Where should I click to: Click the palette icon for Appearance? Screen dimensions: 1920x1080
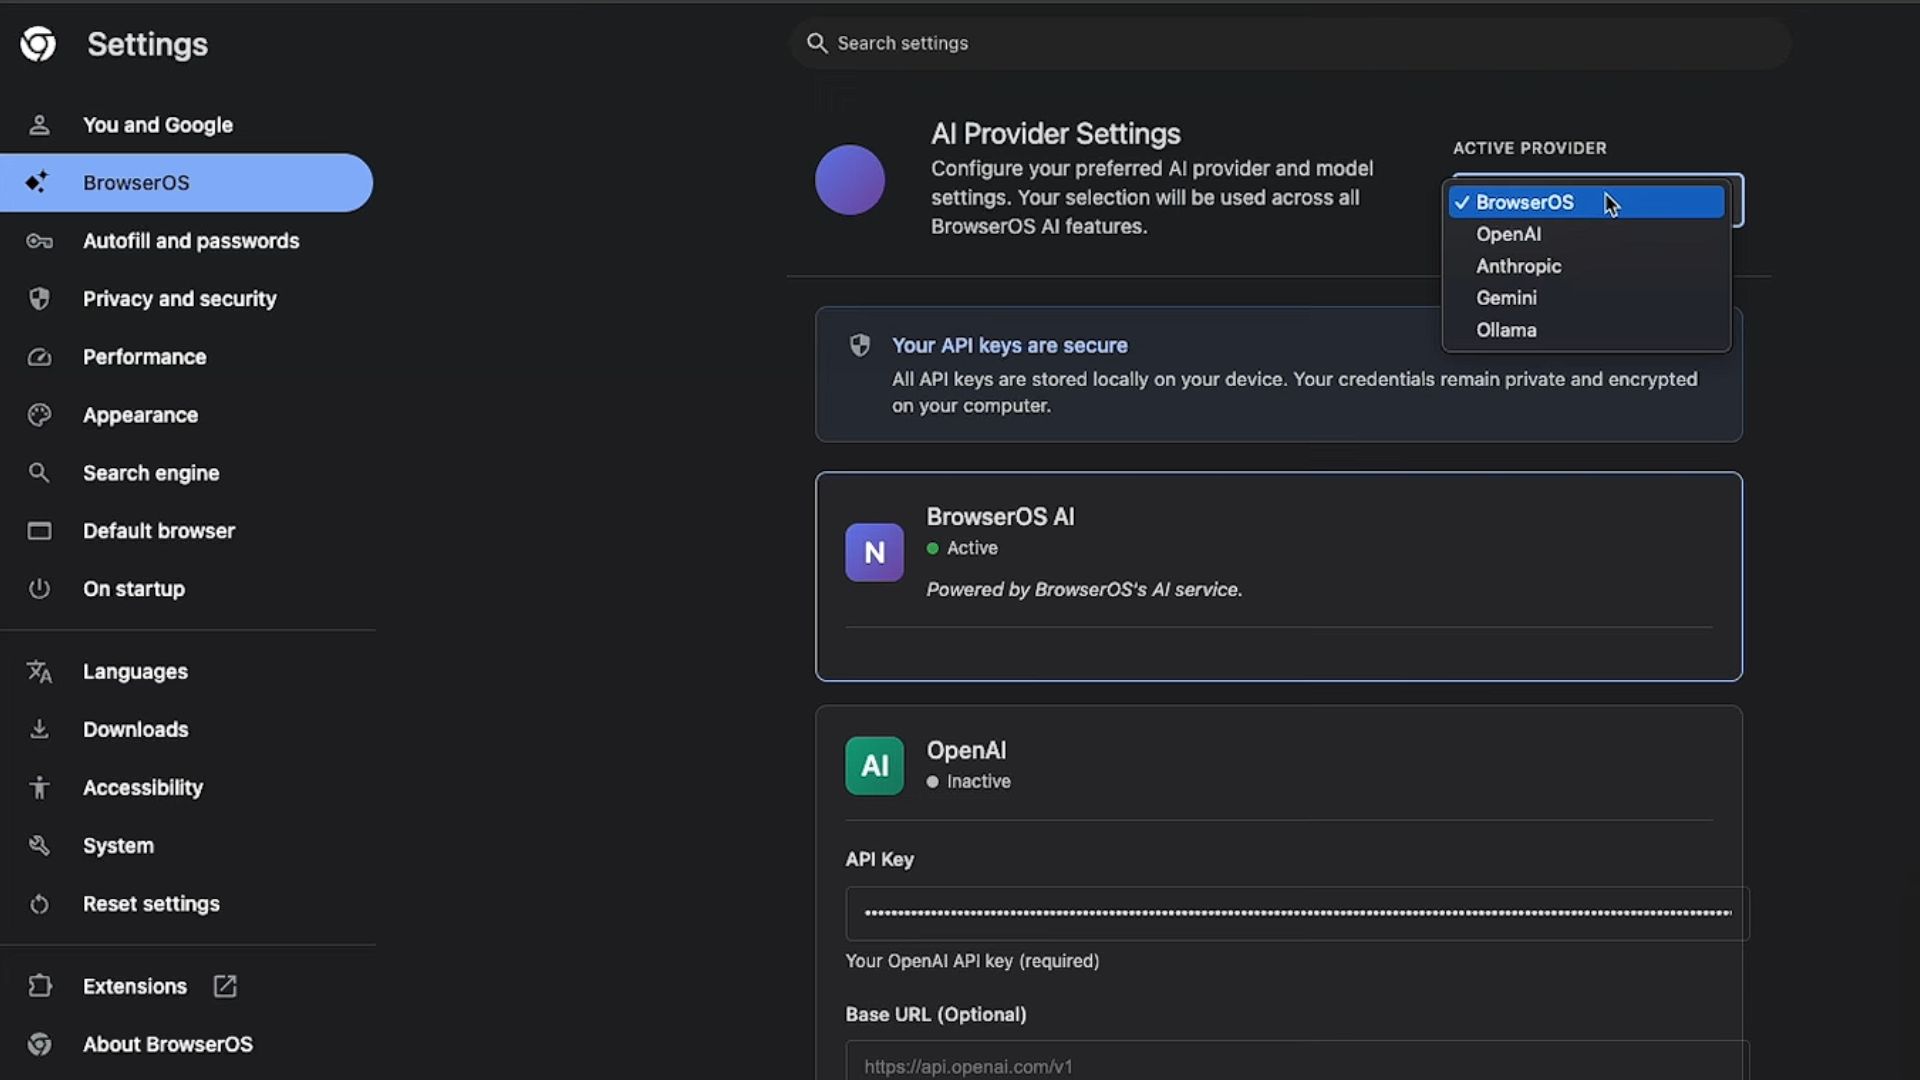(39, 415)
